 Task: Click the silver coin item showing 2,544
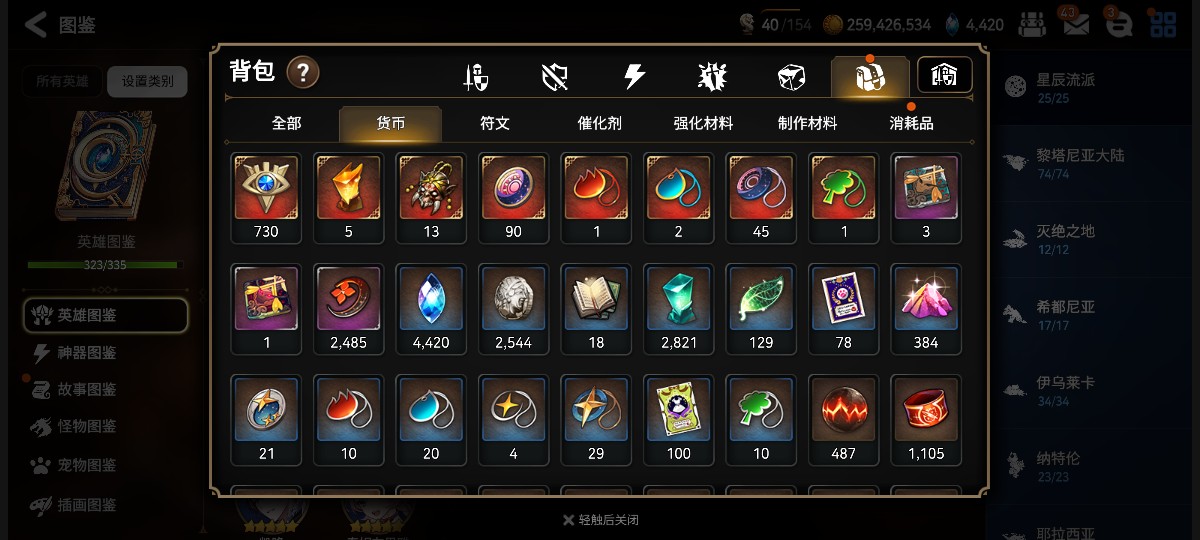click(x=513, y=308)
